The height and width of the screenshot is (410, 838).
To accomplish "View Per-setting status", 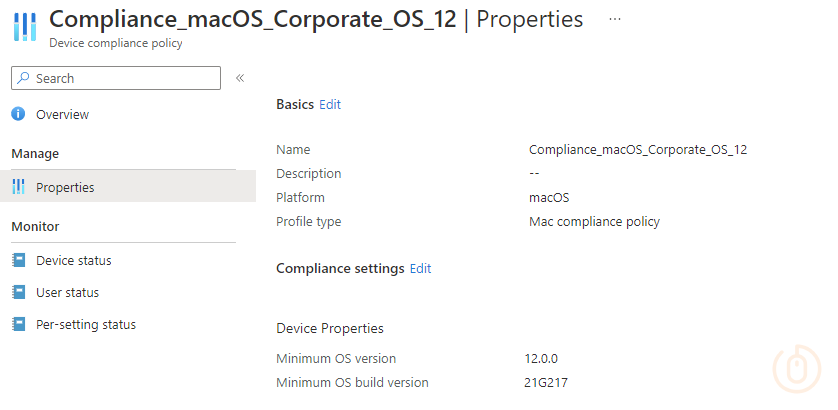I will click(x=85, y=325).
